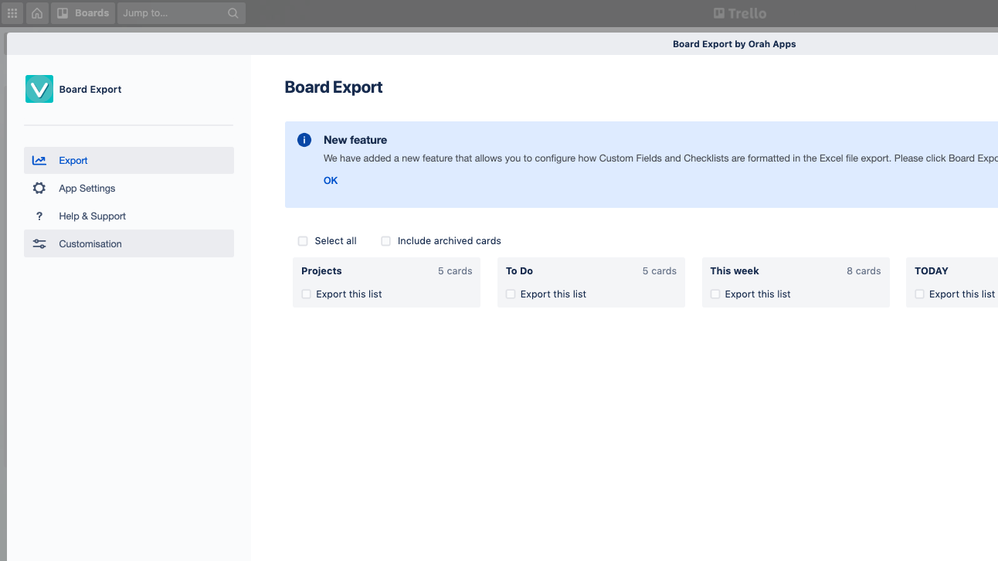Viewport: 998px width, 561px height.
Task: Click the Customisation sliders icon
Action: tap(39, 244)
